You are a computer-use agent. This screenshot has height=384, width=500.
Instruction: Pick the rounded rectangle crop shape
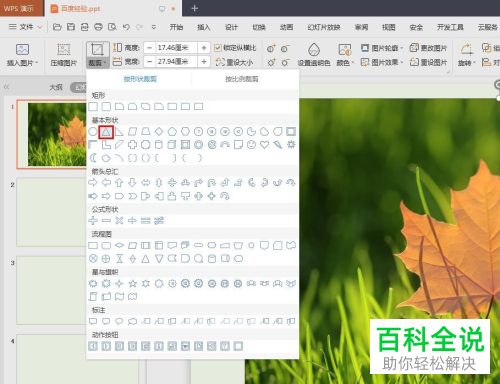point(106,107)
